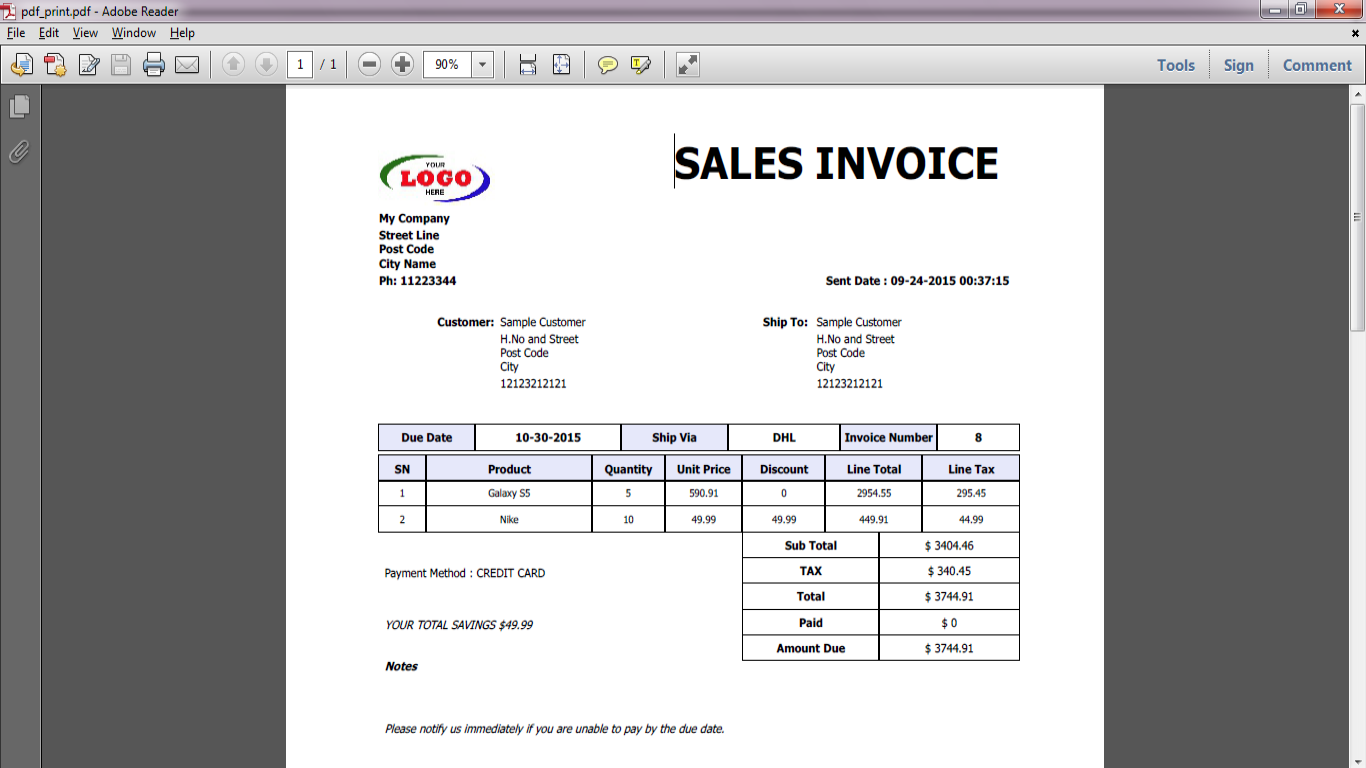Screen dimensions: 1366x768
Task: Click the 'My Company' text
Action: (414, 218)
